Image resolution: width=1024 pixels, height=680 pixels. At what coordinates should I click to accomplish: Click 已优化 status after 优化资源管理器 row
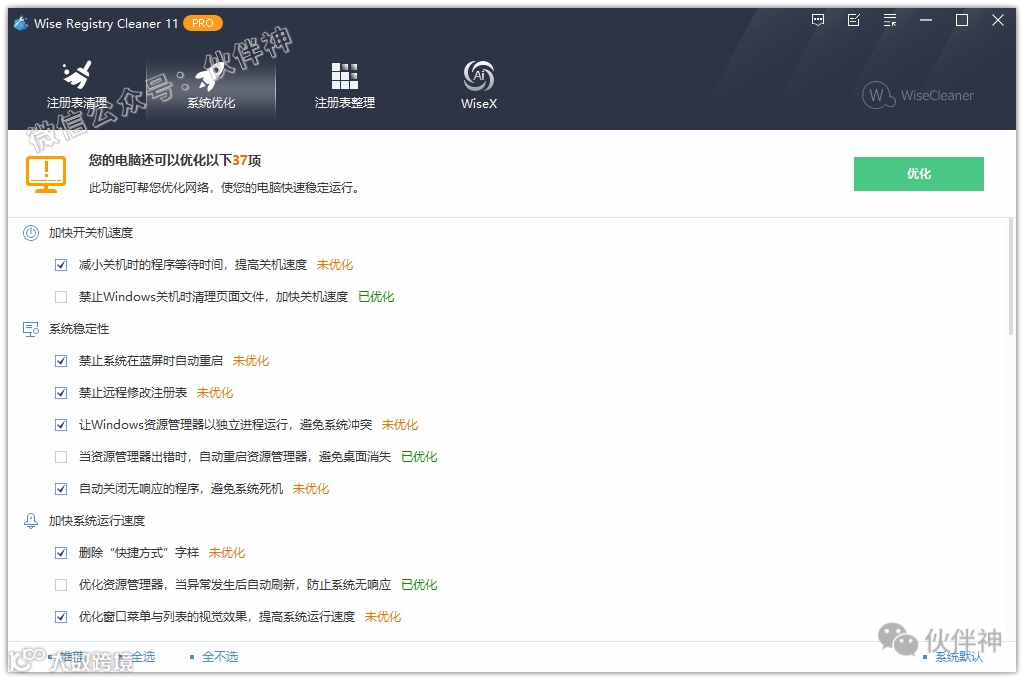coord(419,585)
